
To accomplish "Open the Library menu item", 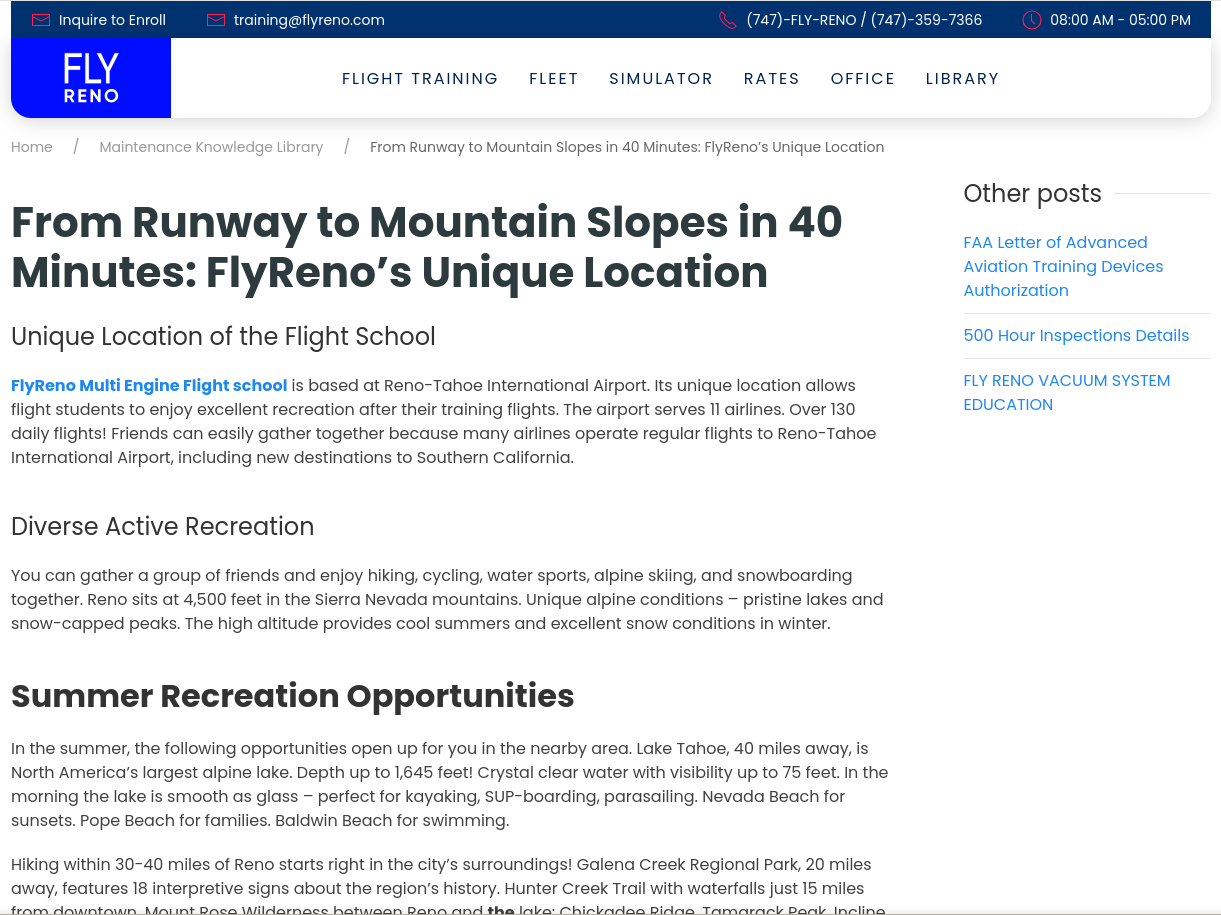I will click(x=962, y=79).
